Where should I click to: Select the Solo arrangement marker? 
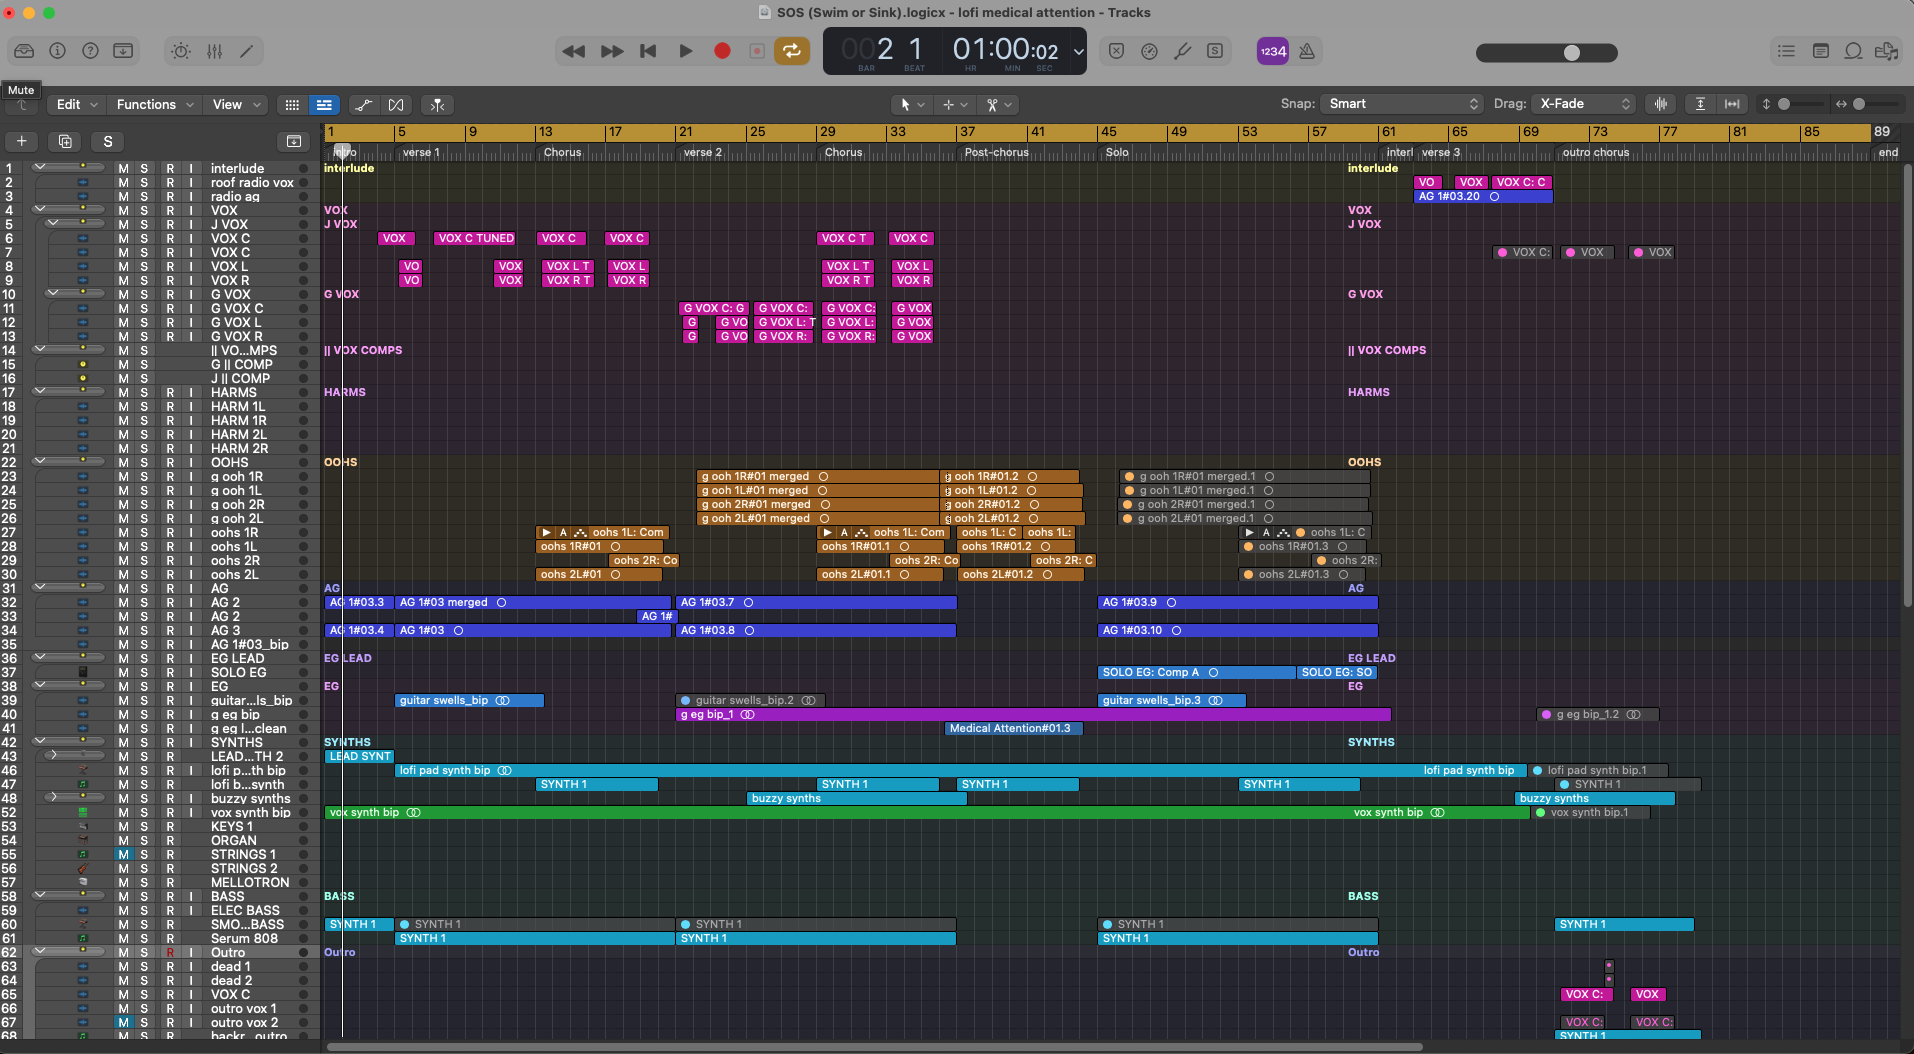click(1117, 153)
